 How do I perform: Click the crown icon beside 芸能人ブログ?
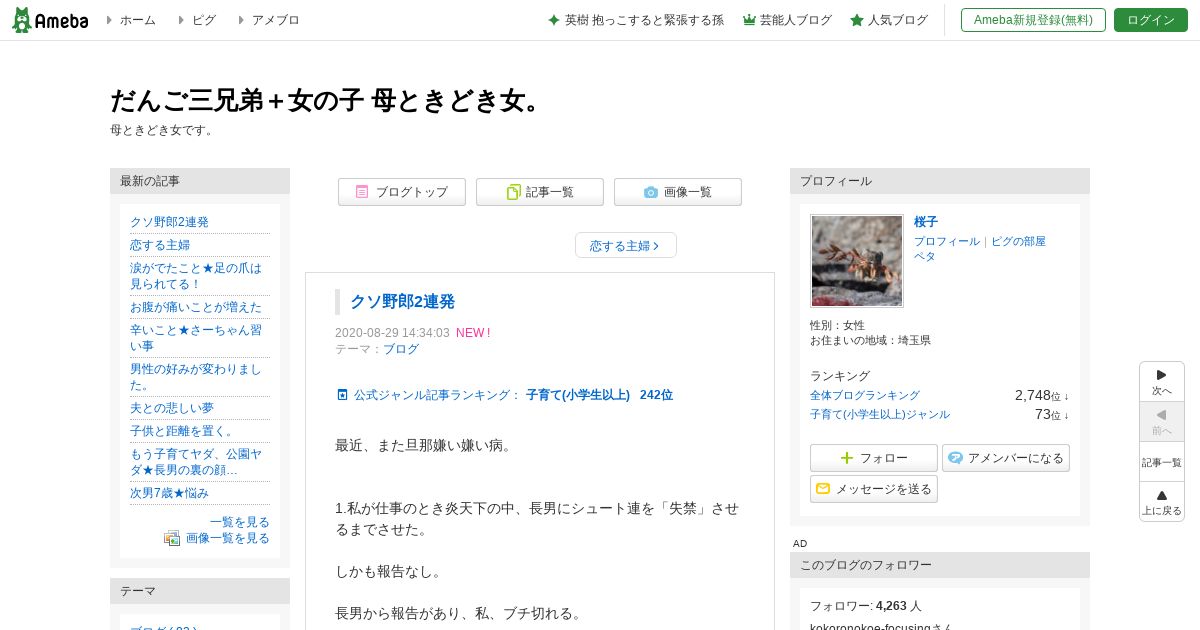click(749, 20)
